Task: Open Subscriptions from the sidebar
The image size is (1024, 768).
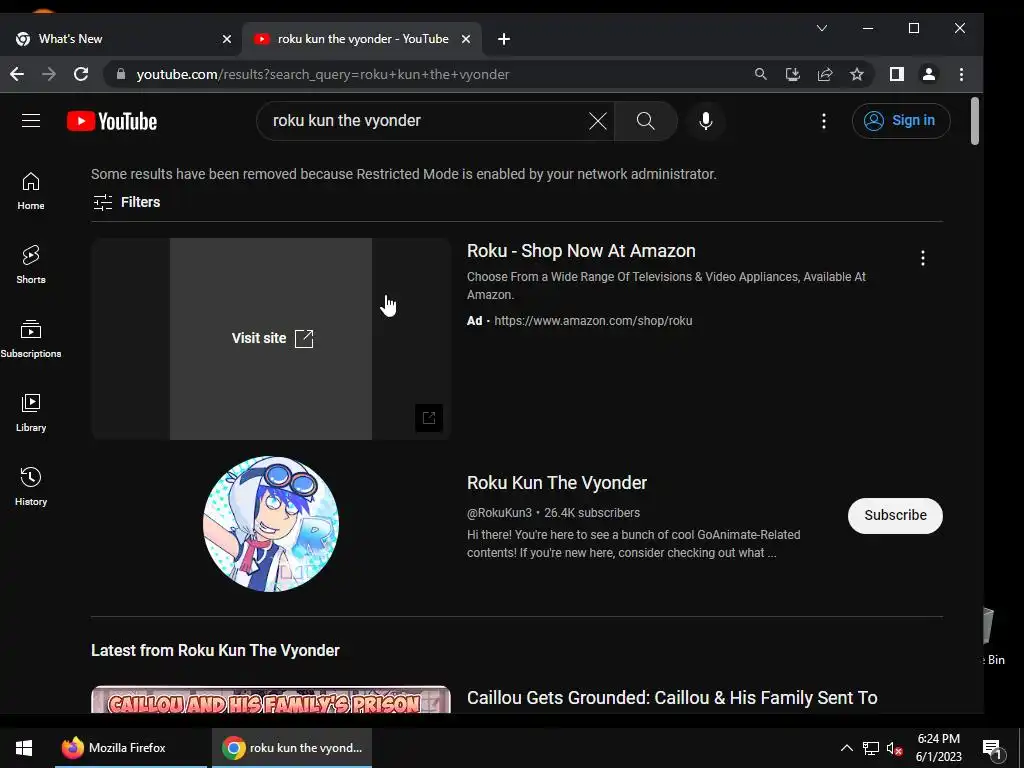Action: (31, 339)
